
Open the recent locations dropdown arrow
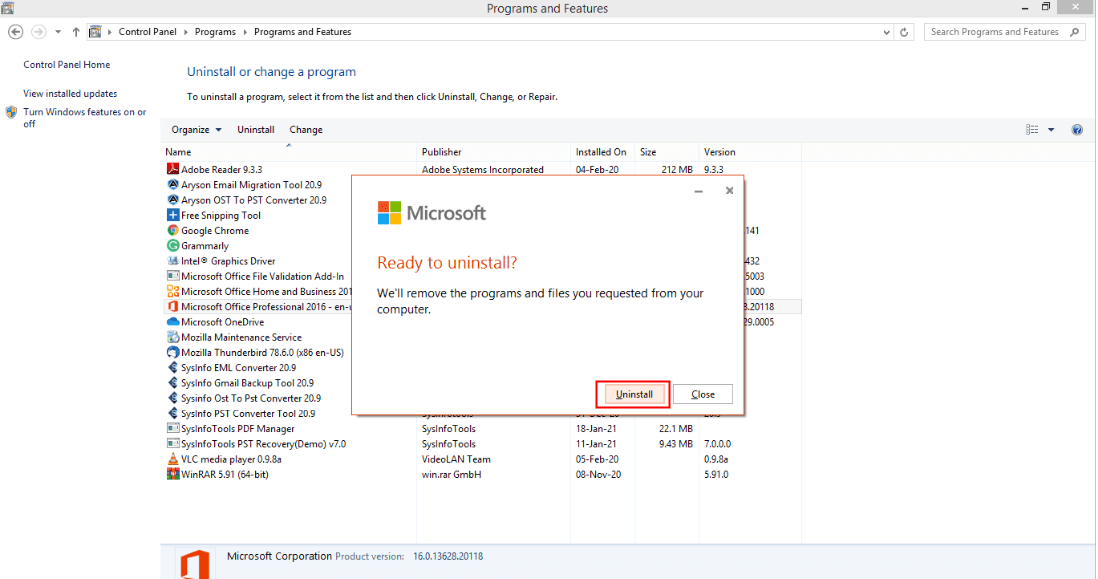point(58,32)
